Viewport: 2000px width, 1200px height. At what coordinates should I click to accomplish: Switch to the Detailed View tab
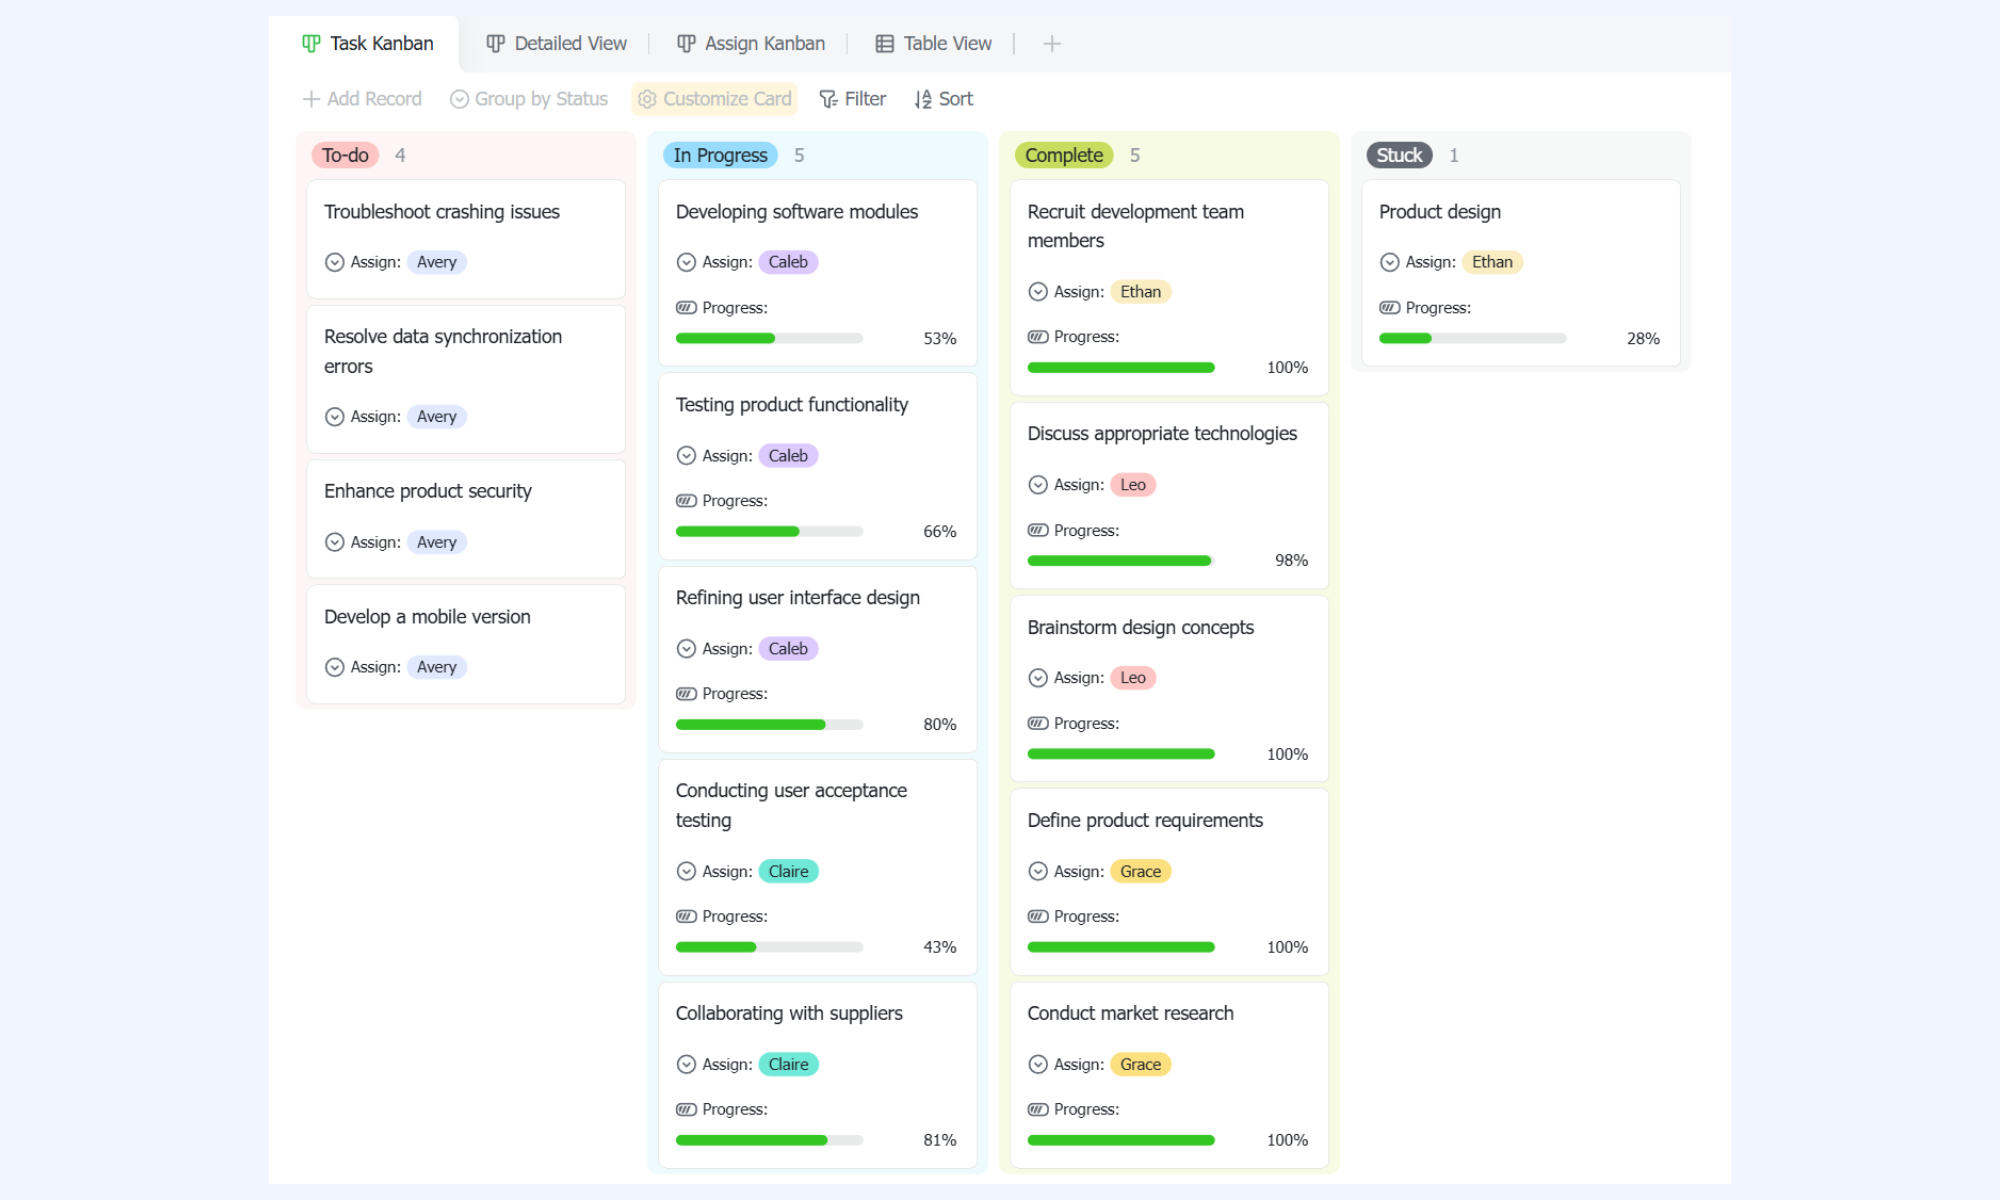coord(556,44)
